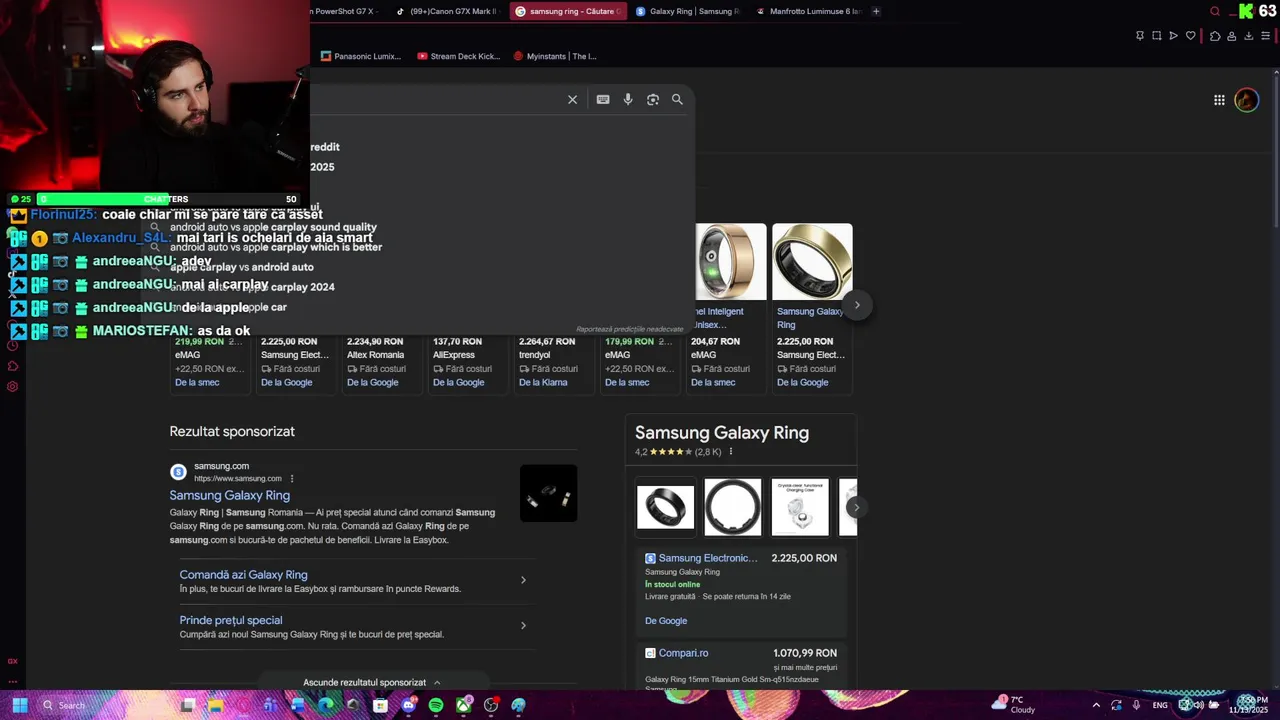The width and height of the screenshot is (1280, 720).
Task: Open the ENG language switcher in tray
Action: pos(1160,705)
